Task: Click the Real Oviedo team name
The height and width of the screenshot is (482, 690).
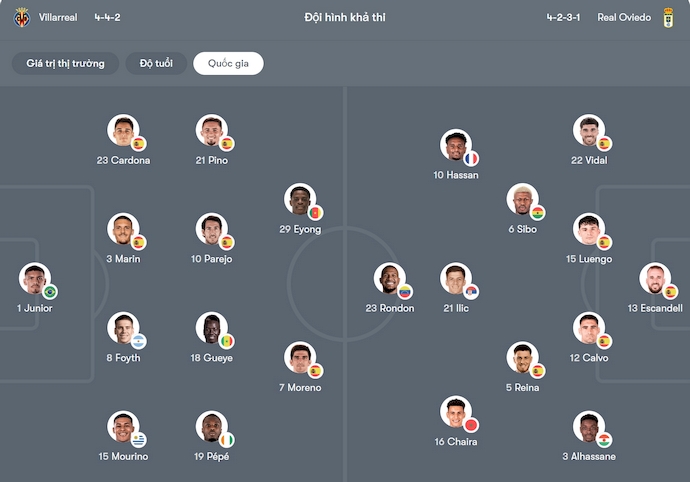Action: pos(624,17)
